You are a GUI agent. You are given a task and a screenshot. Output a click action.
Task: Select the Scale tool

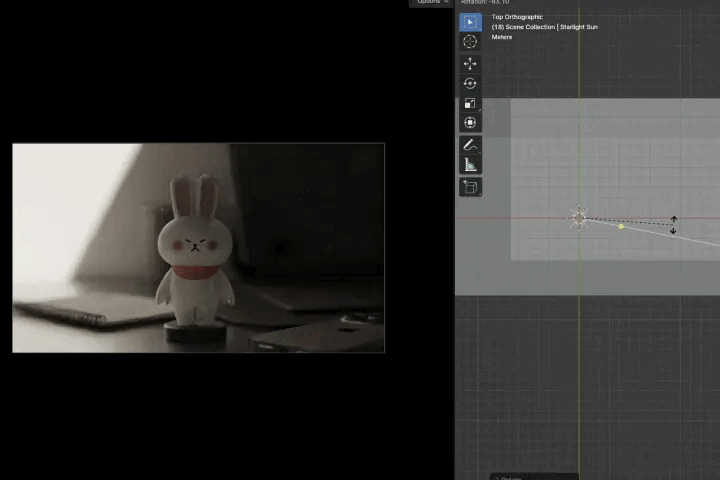coord(470,103)
